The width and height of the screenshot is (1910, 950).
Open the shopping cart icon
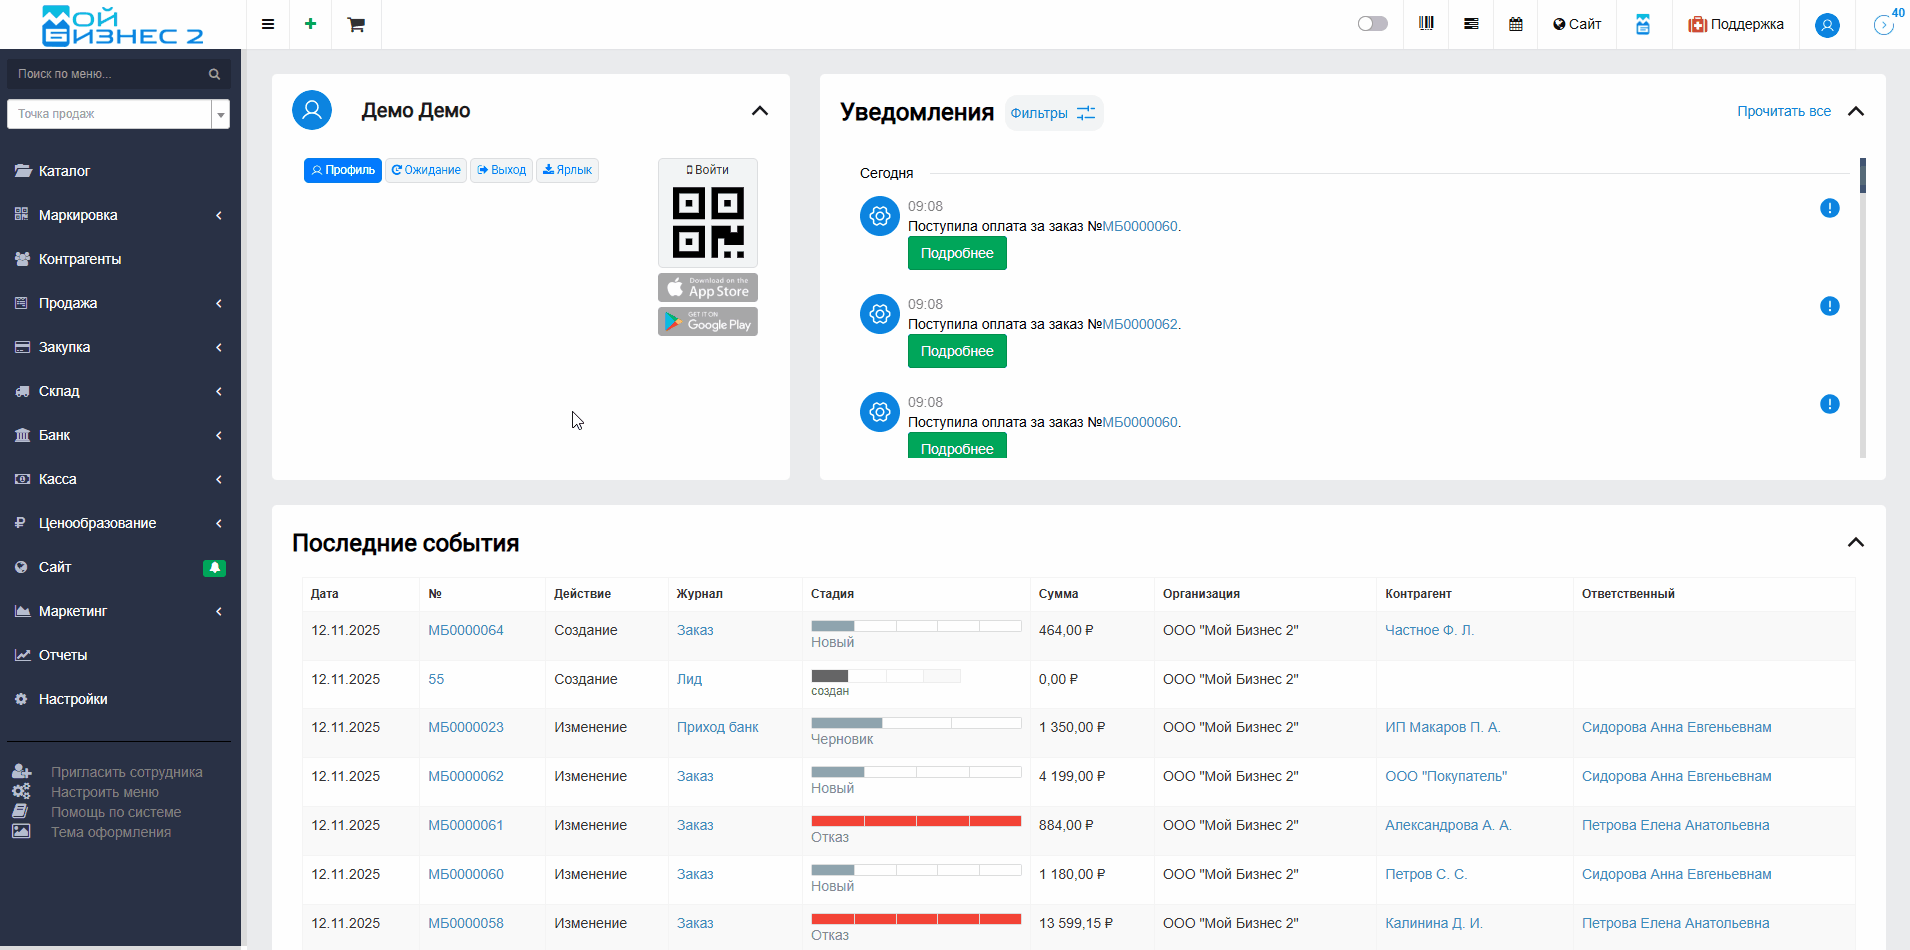[356, 24]
